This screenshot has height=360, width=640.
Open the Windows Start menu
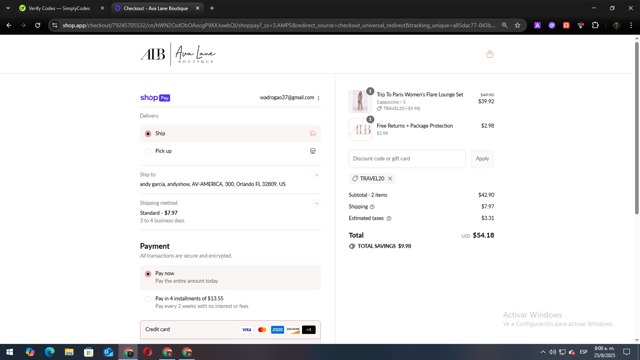[9, 352]
